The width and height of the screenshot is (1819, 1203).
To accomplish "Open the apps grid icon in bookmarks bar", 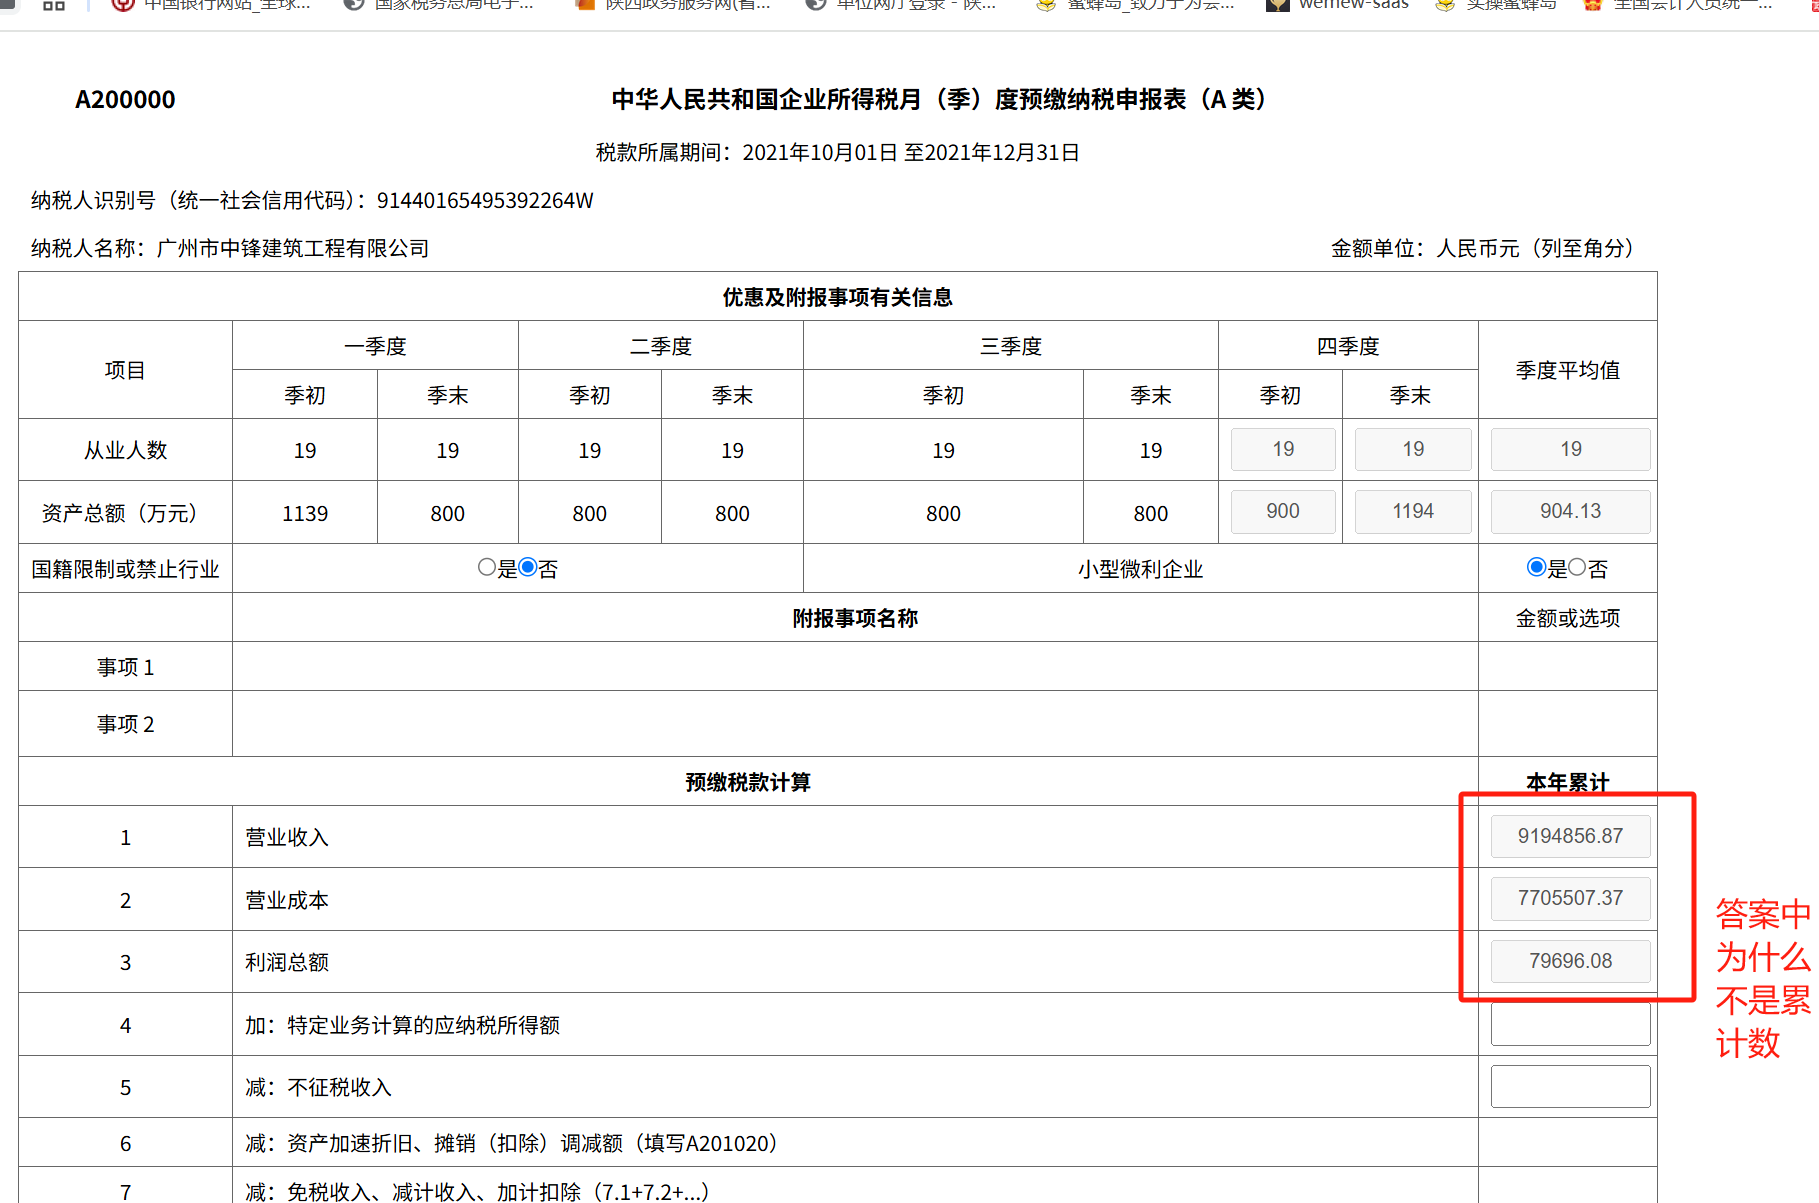I will tap(54, 5).
